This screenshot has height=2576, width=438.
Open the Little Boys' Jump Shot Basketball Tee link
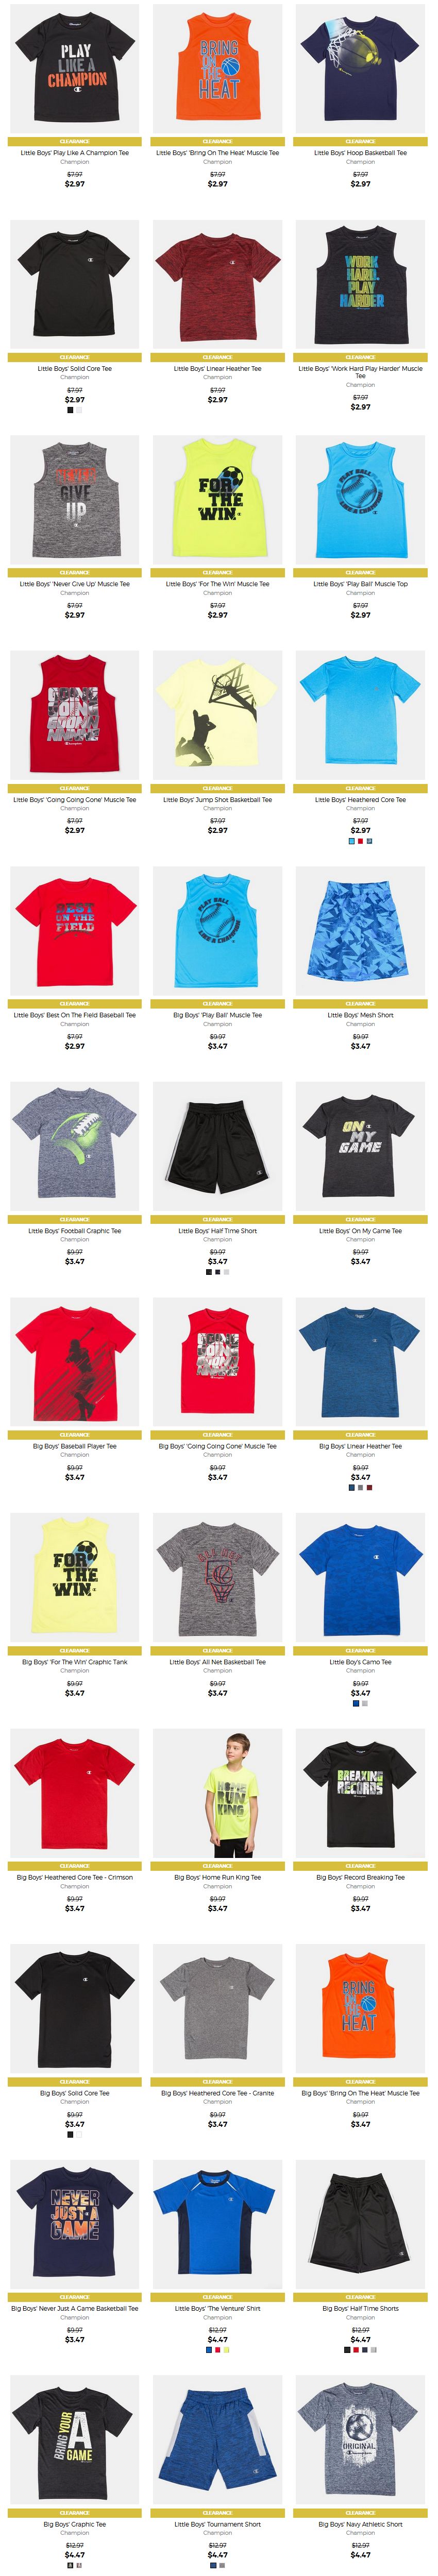(x=218, y=799)
